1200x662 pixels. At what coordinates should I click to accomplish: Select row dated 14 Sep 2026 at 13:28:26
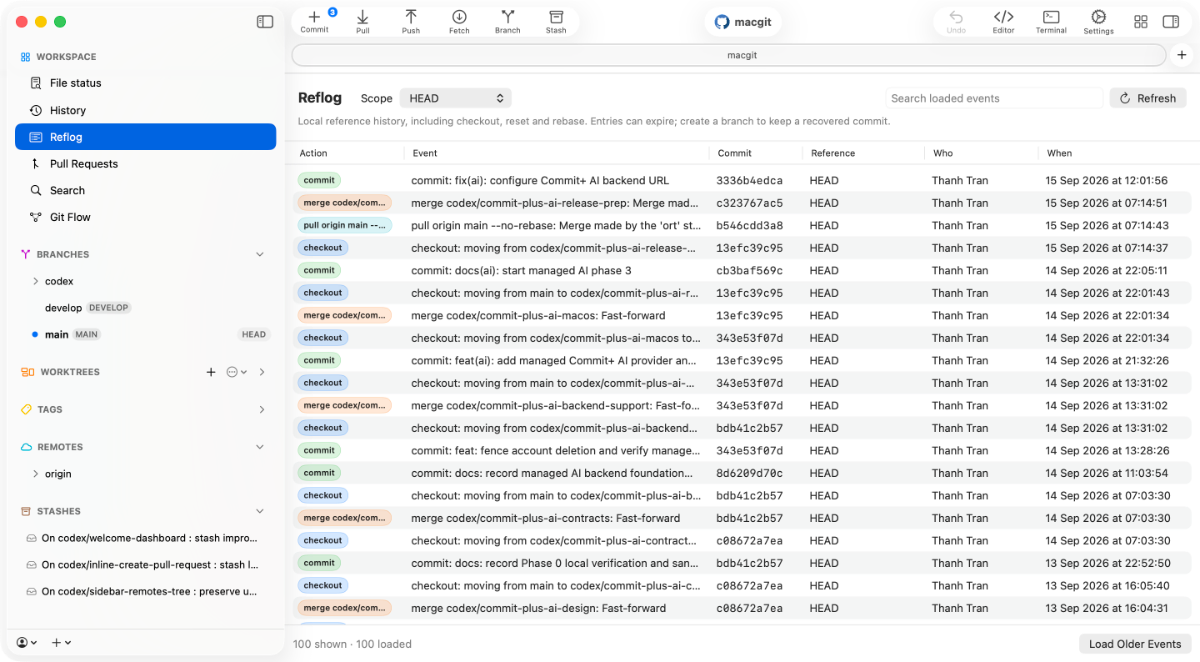click(x=742, y=451)
